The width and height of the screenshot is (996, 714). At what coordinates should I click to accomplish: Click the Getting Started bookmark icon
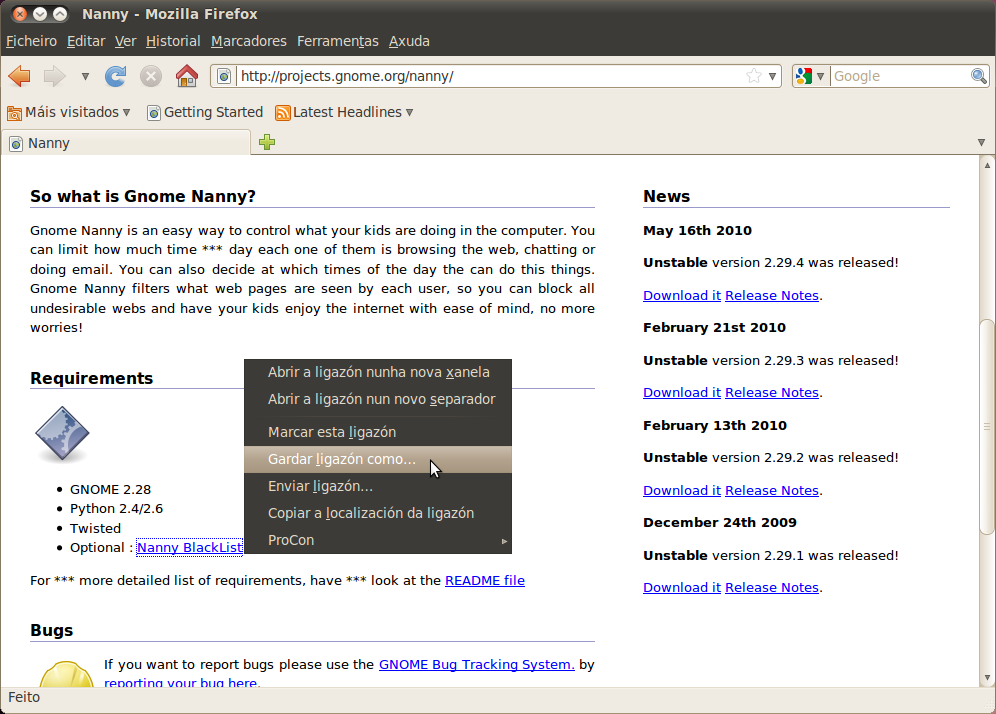pos(154,113)
